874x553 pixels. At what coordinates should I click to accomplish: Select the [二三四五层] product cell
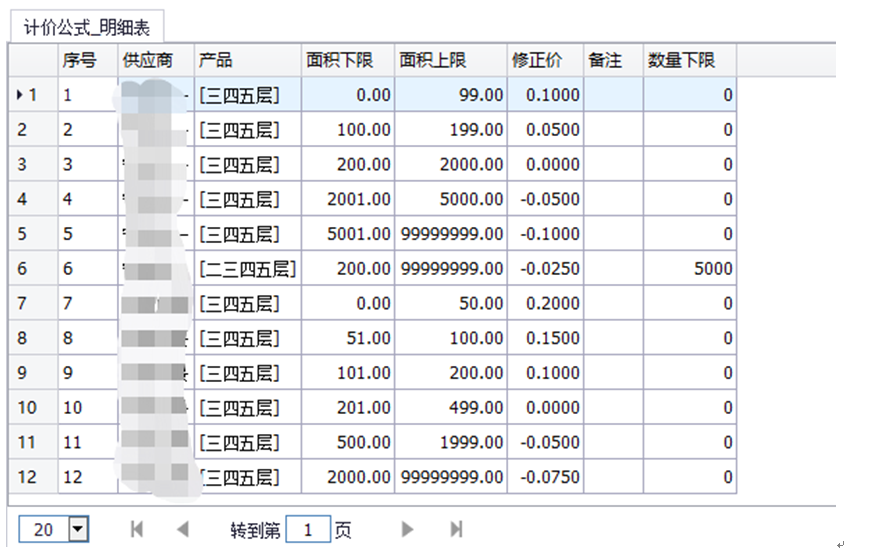point(247,269)
